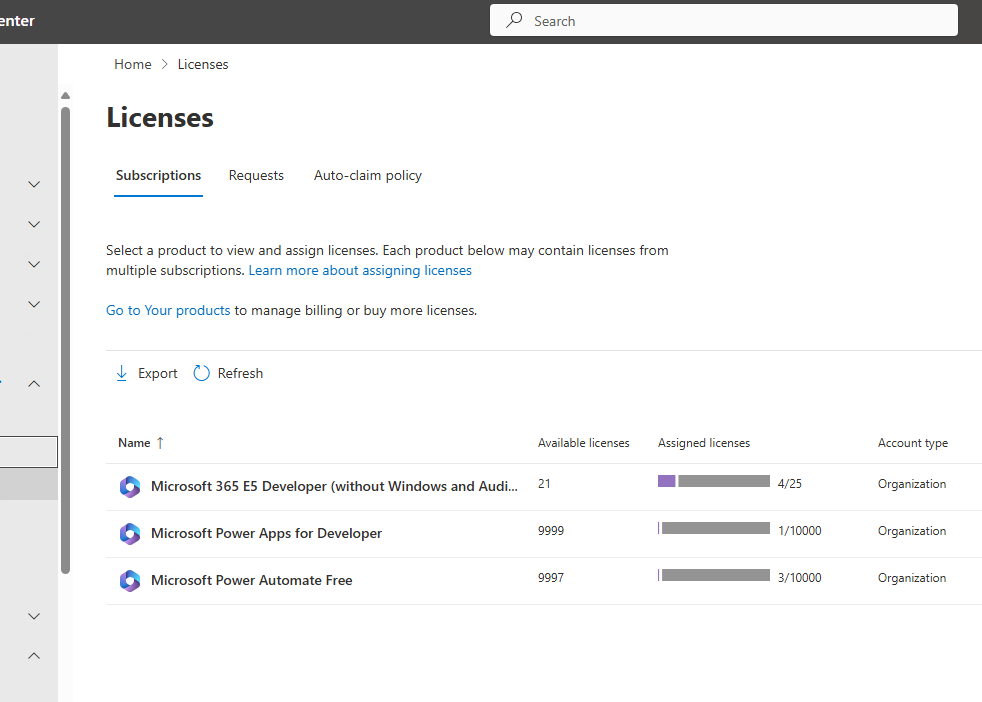
Task: Expand the first collapsed sidebar chevron
Action: (34, 184)
